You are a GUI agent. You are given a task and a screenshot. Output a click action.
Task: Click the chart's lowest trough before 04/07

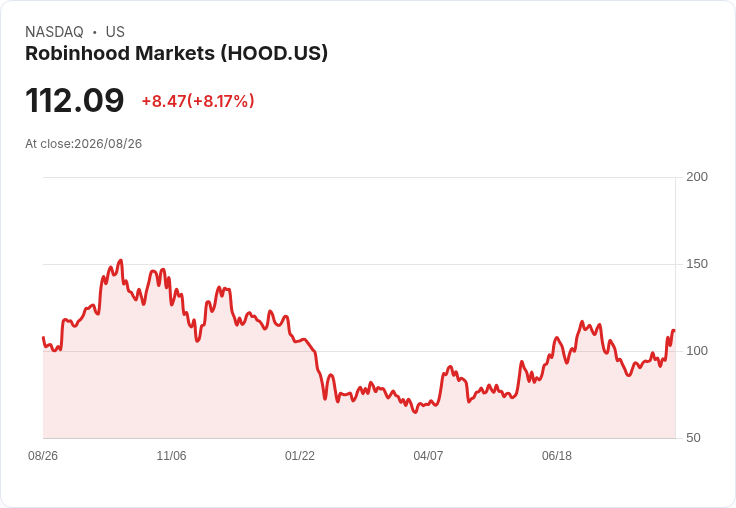(x=415, y=412)
